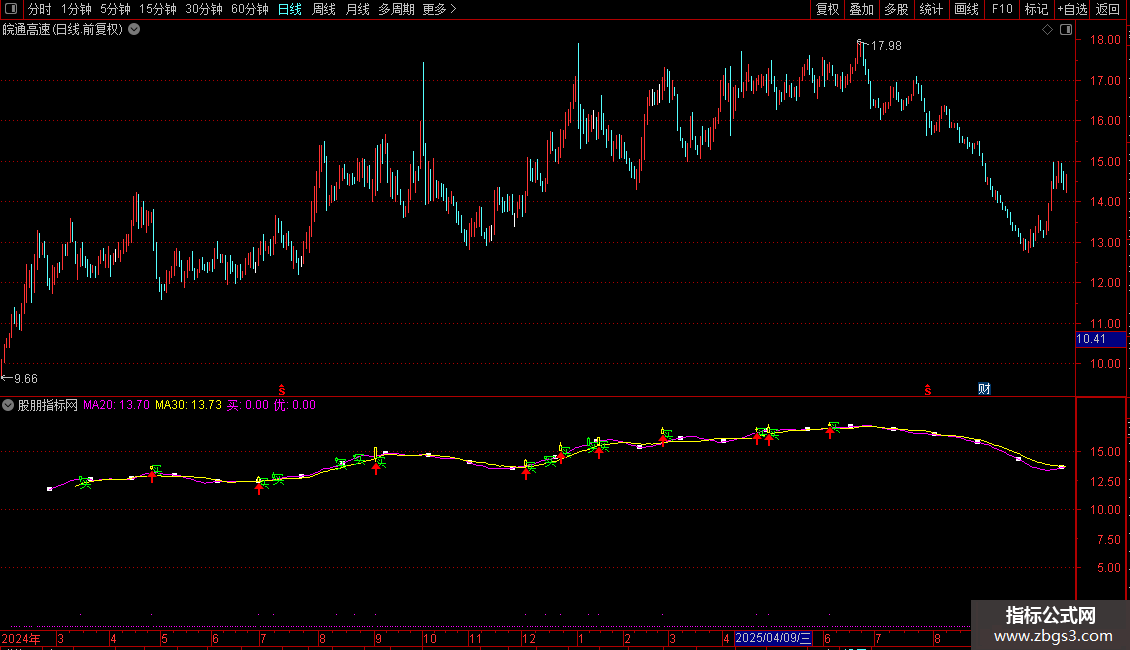Switch to 周线 weekly chart
Viewport: 1130px width, 650px height.
pos(324,9)
